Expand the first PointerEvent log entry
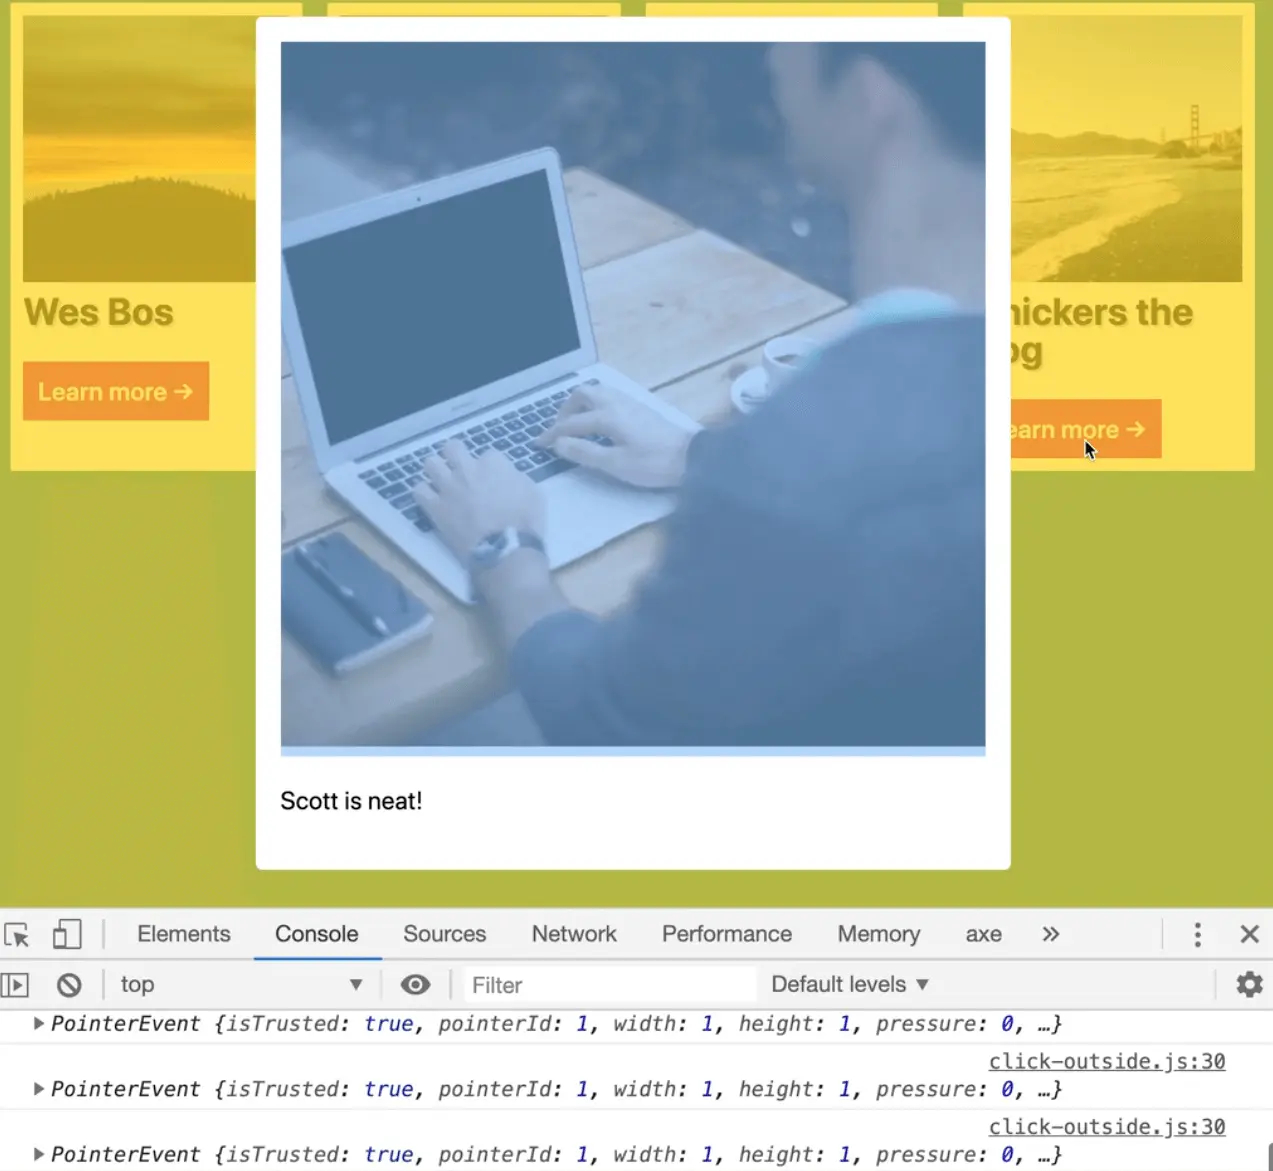Image resolution: width=1273 pixels, height=1171 pixels. coord(39,1023)
